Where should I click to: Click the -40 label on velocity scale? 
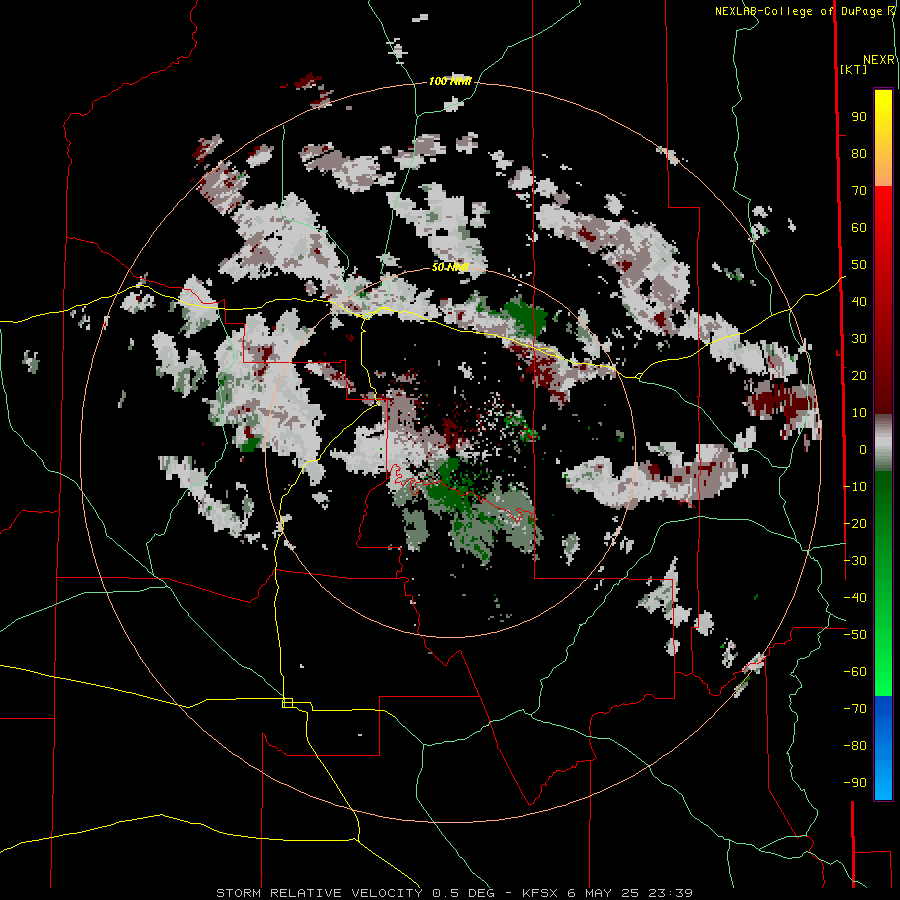(855, 598)
